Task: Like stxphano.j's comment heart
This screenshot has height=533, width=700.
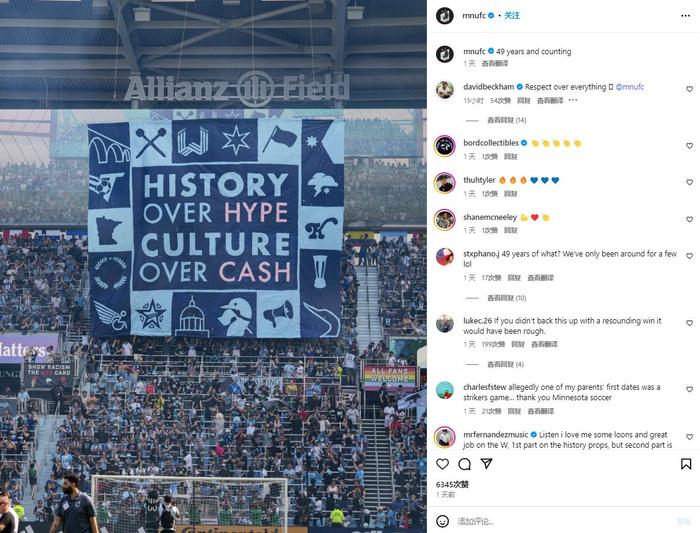Action: (x=689, y=256)
